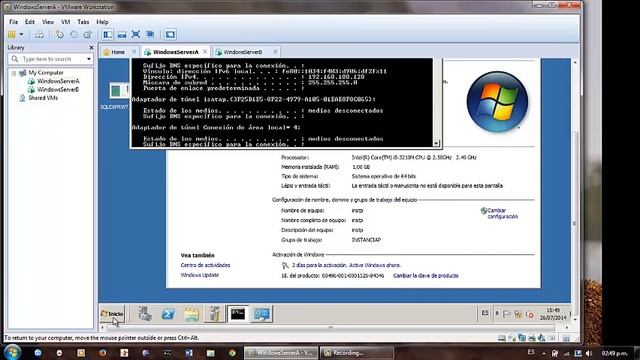
Task: Open the VM menu
Action: pos(66,22)
